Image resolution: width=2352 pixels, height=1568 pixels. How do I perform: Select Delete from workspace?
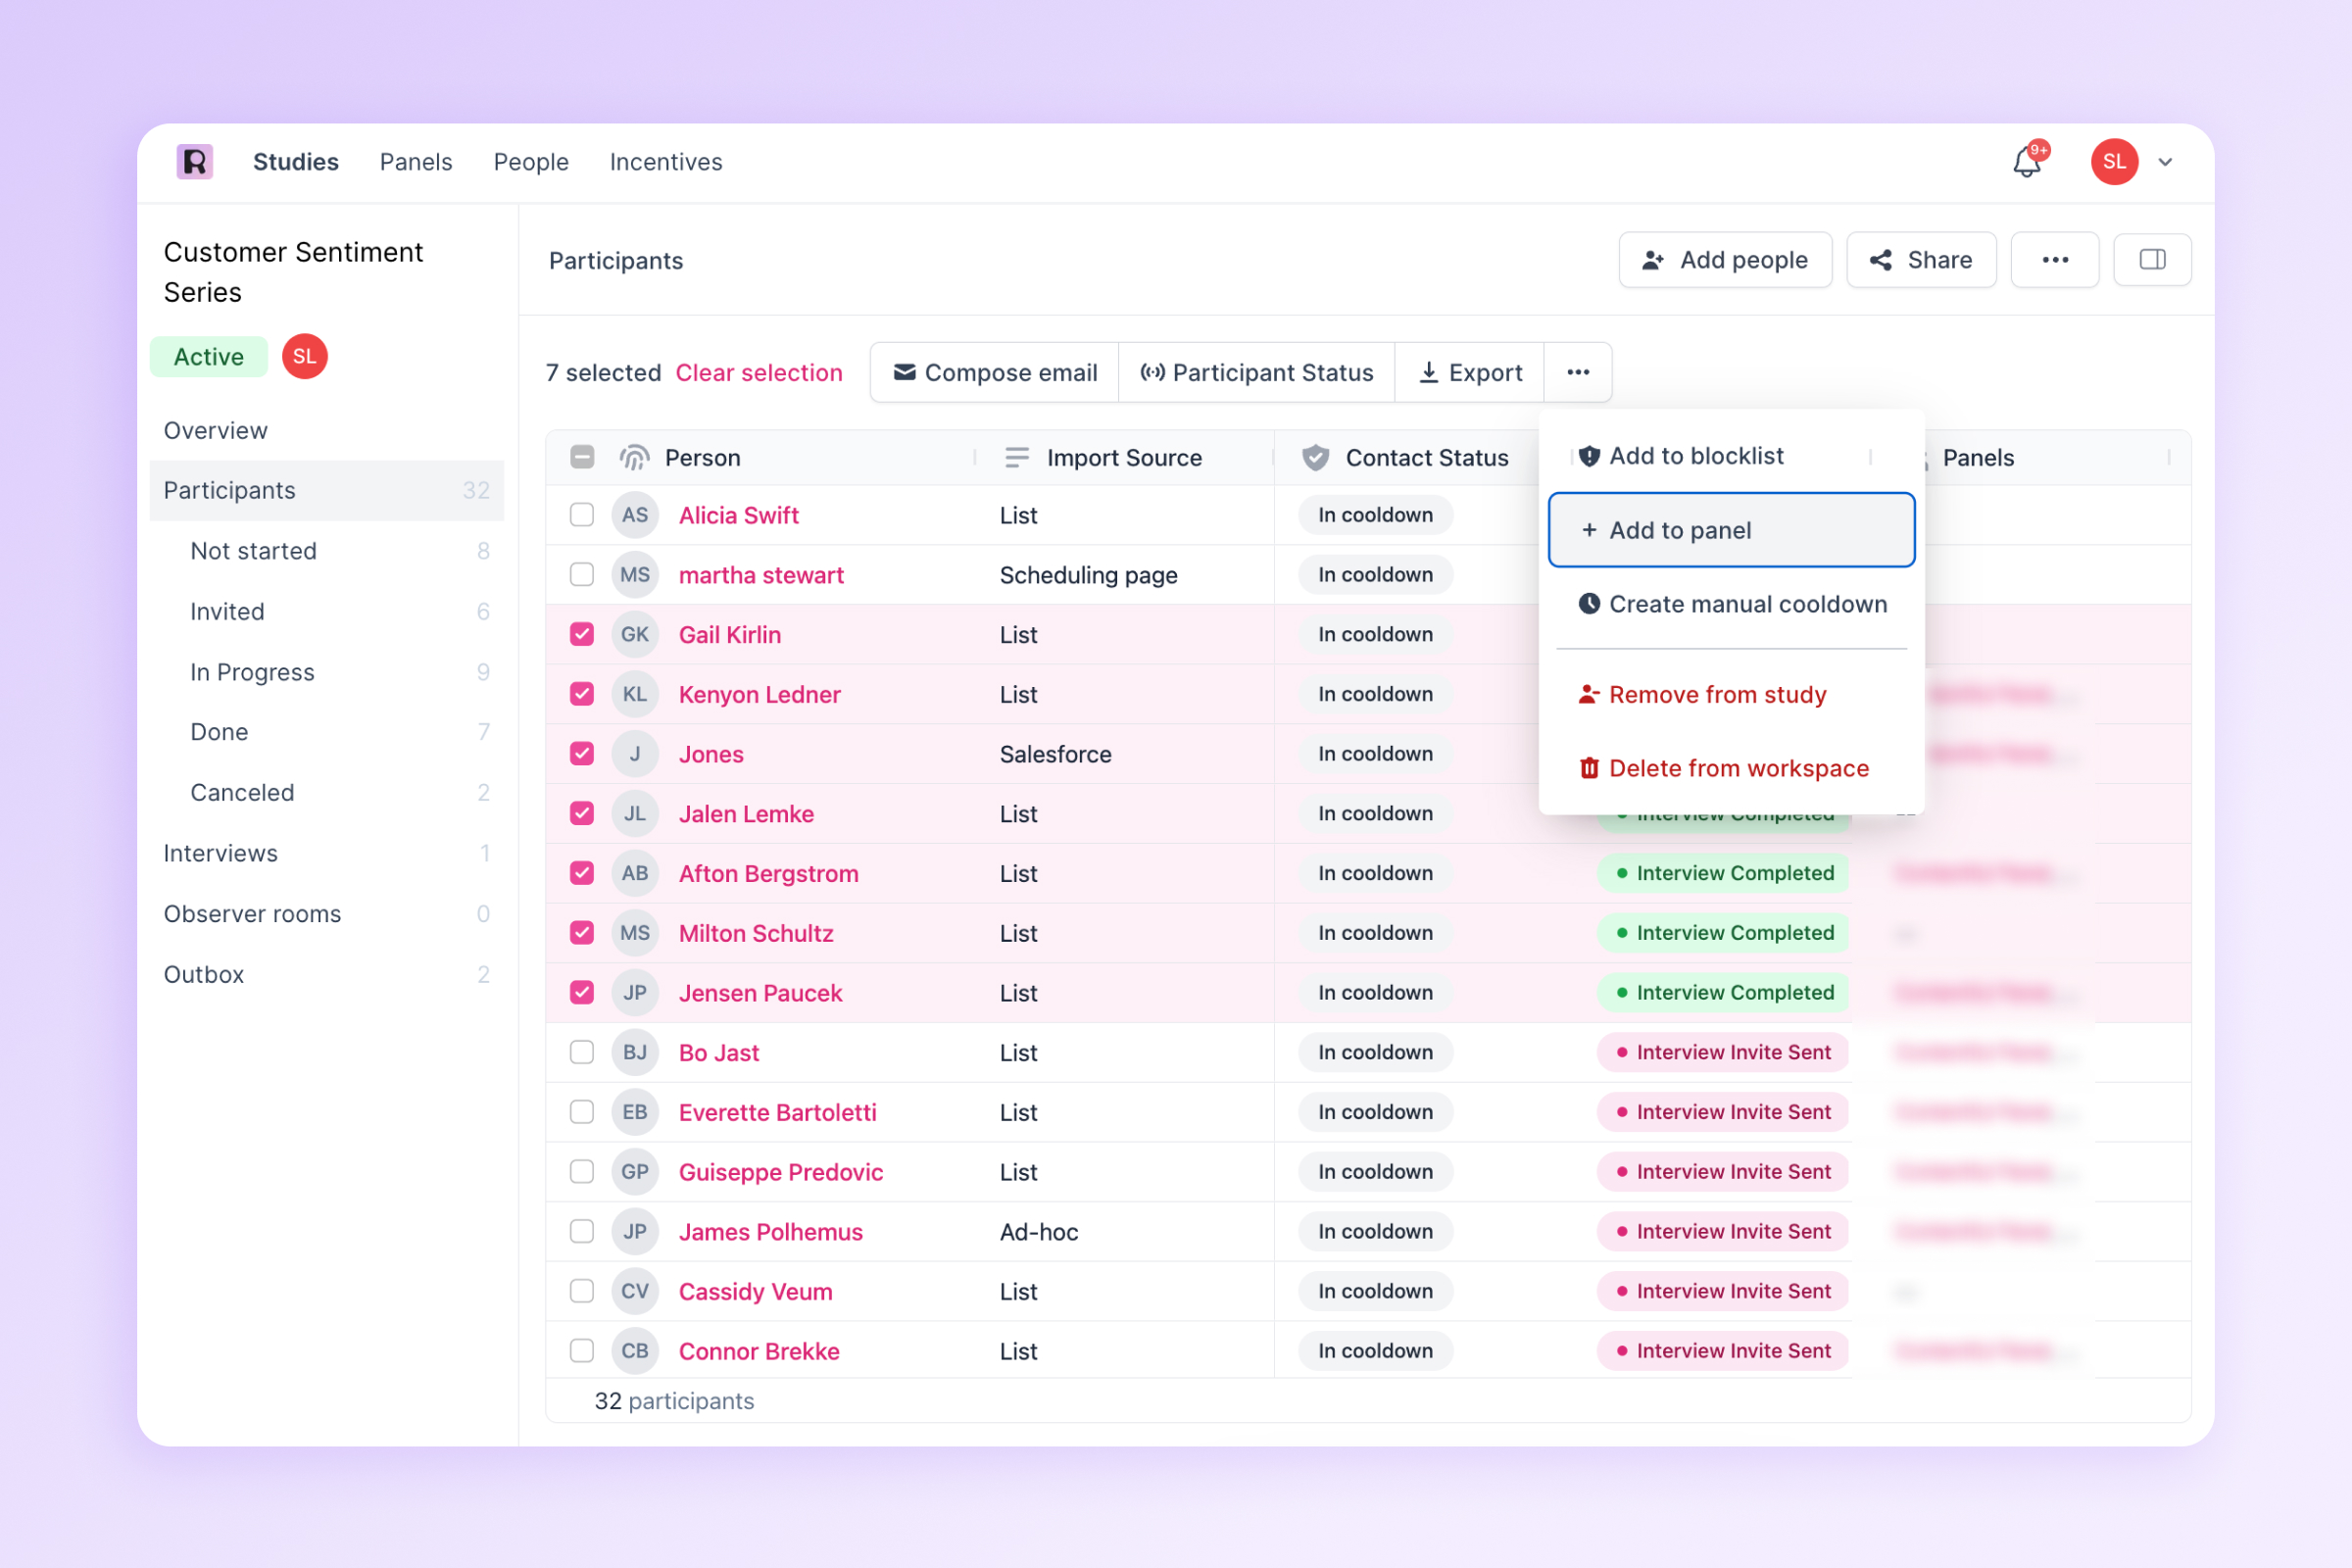[x=1731, y=768]
